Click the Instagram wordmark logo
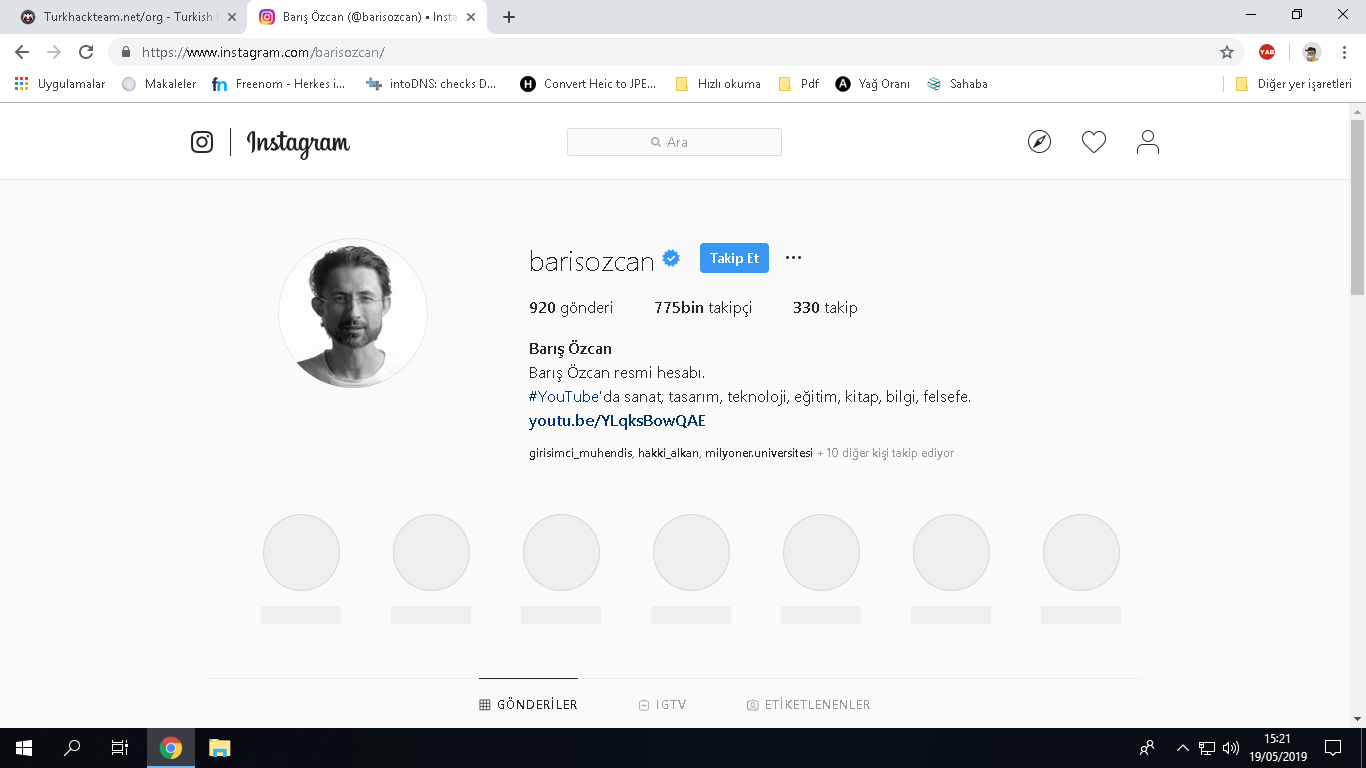This screenshot has height=768, width=1366. (x=298, y=143)
